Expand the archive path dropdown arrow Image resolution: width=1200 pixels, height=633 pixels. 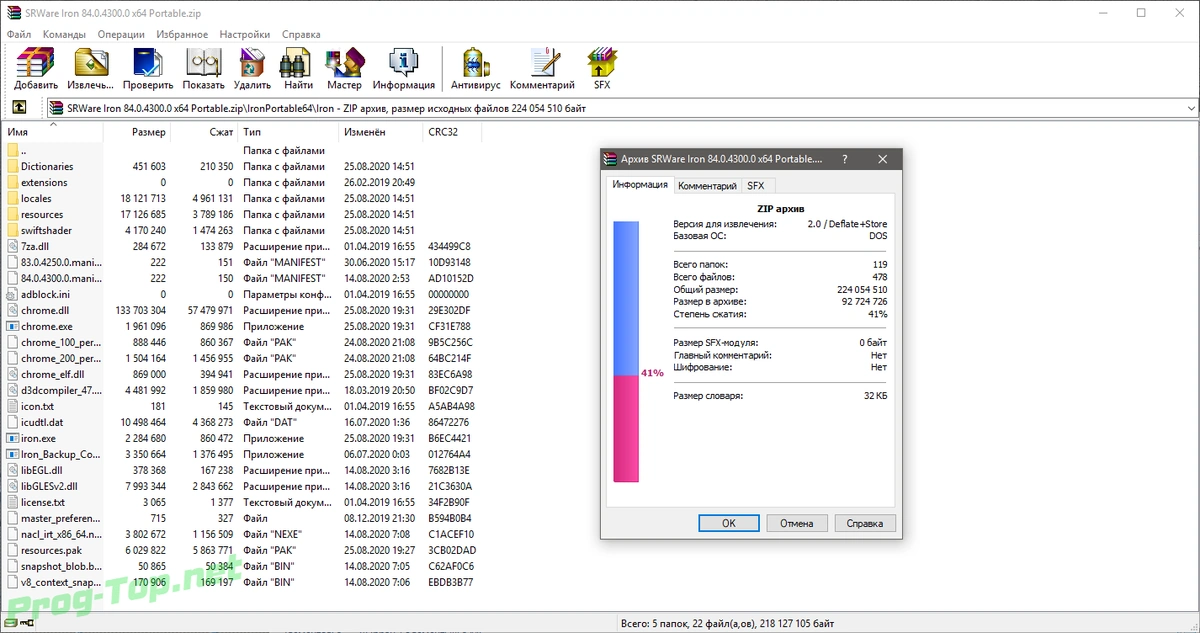pos(1190,108)
